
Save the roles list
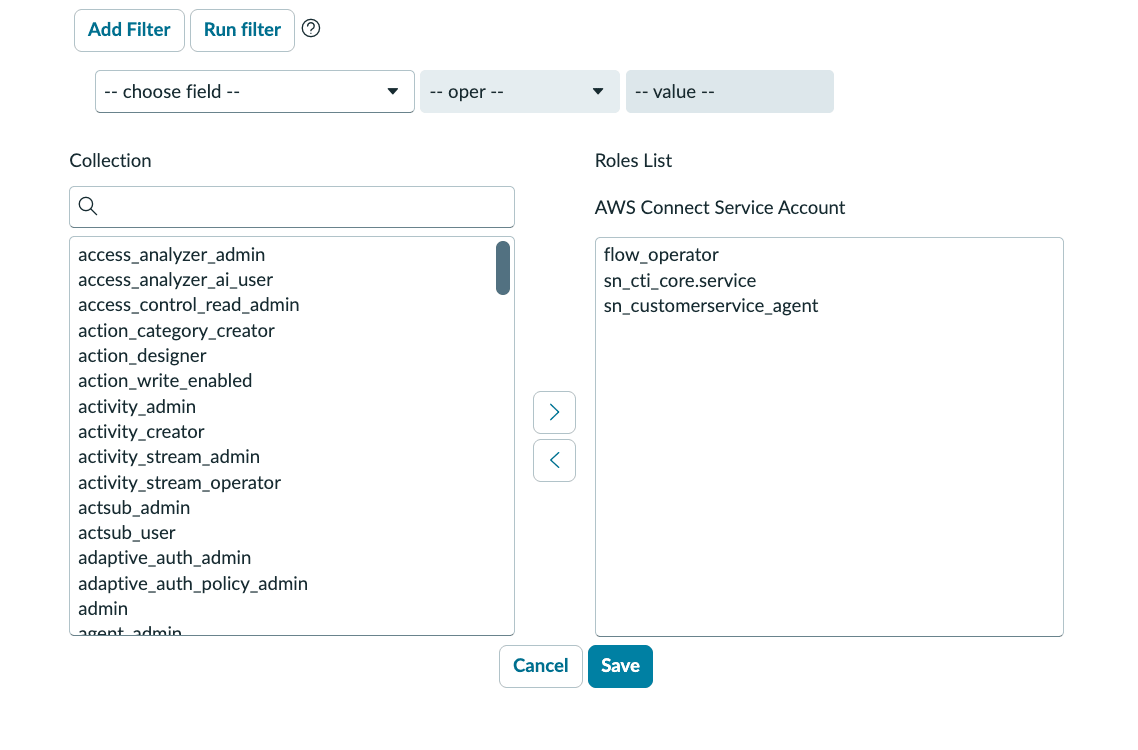click(621, 666)
